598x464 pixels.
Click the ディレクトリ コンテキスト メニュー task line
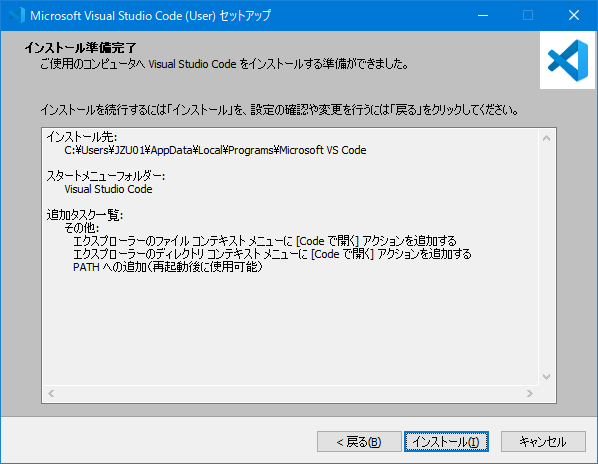click(272, 254)
